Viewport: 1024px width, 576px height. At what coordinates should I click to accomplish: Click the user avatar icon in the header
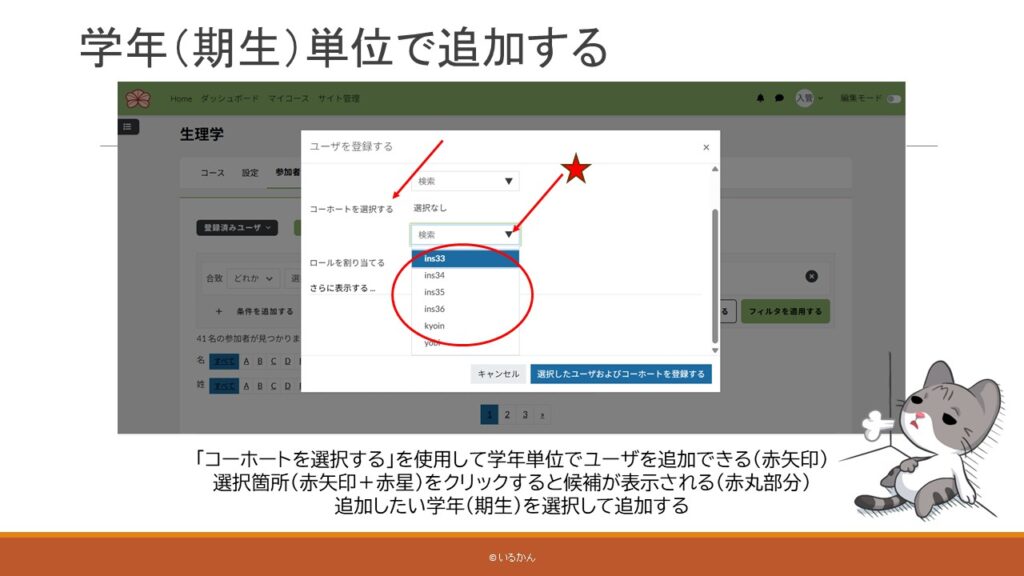[x=804, y=99]
